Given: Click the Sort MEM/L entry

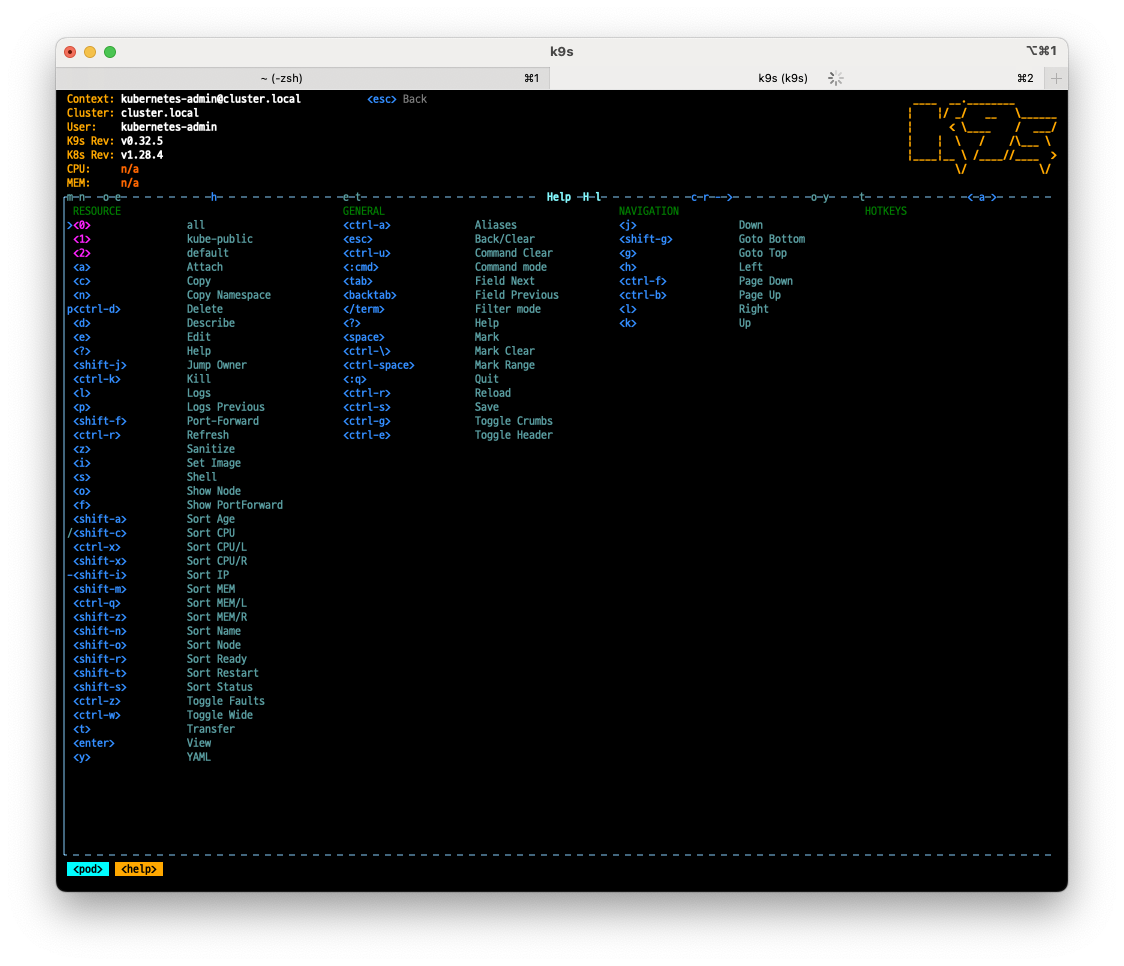Looking at the screenshot, I should 216,603.
